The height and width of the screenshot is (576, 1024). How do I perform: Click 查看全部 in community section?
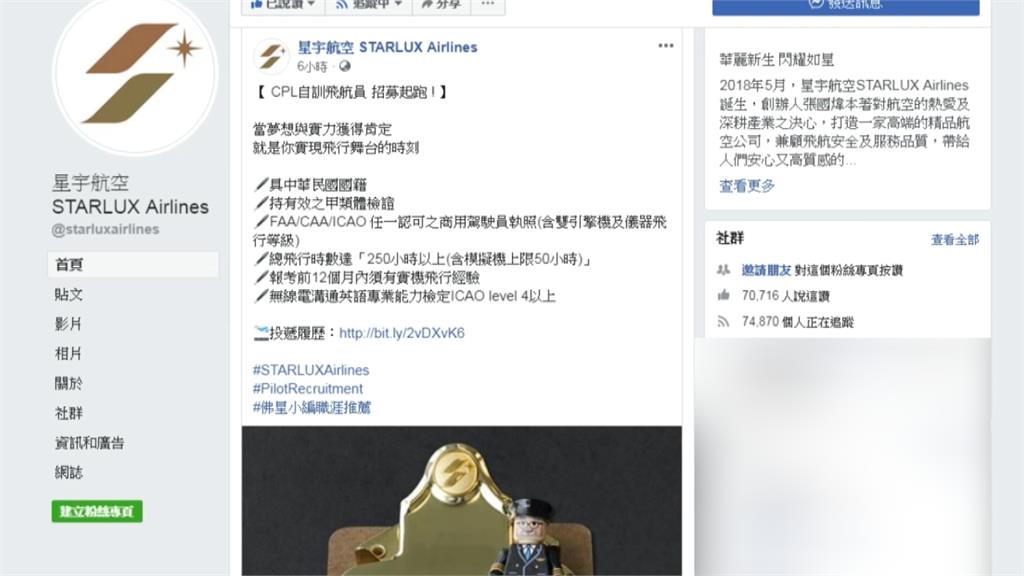pyautogui.click(x=955, y=240)
